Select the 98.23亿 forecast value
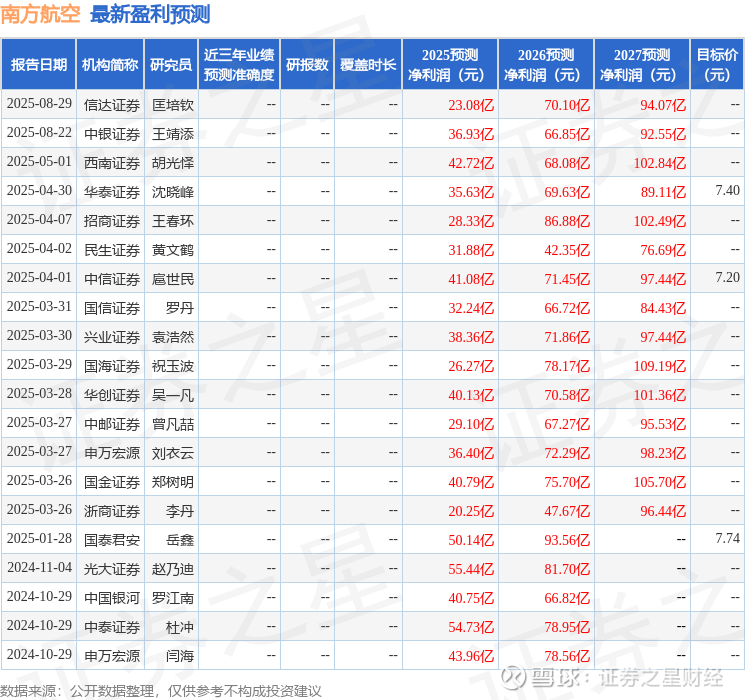745x700 pixels. point(663,452)
